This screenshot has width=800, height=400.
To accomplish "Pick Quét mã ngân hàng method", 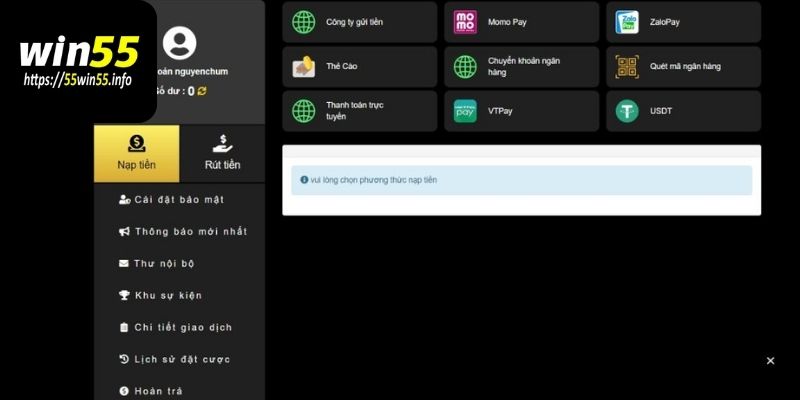I will (x=684, y=67).
